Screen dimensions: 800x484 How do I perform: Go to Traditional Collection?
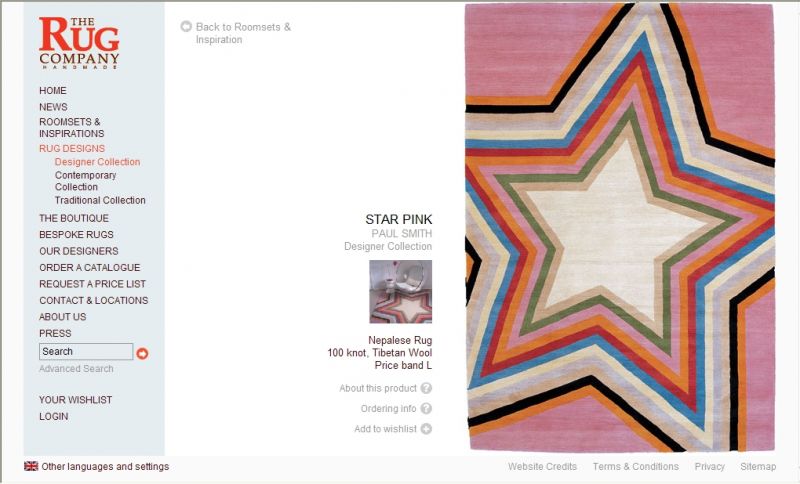(x=100, y=200)
